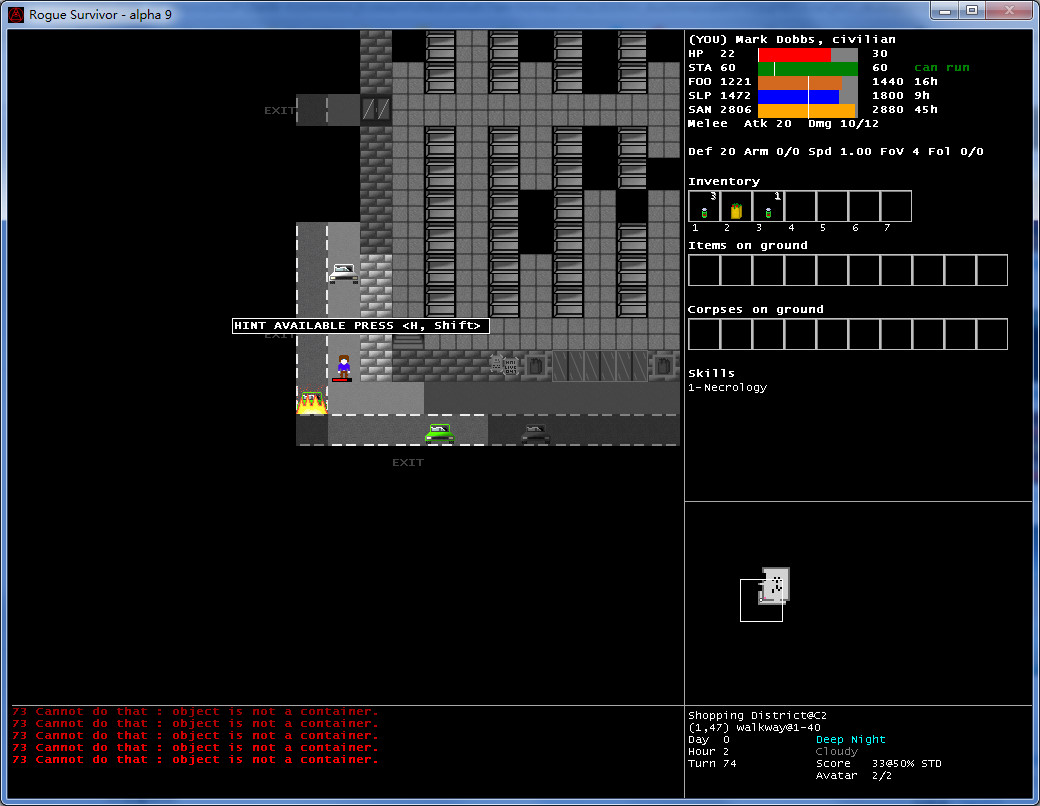1040x806 pixels.
Task: Click the burning car with flames
Action: click(312, 402)
